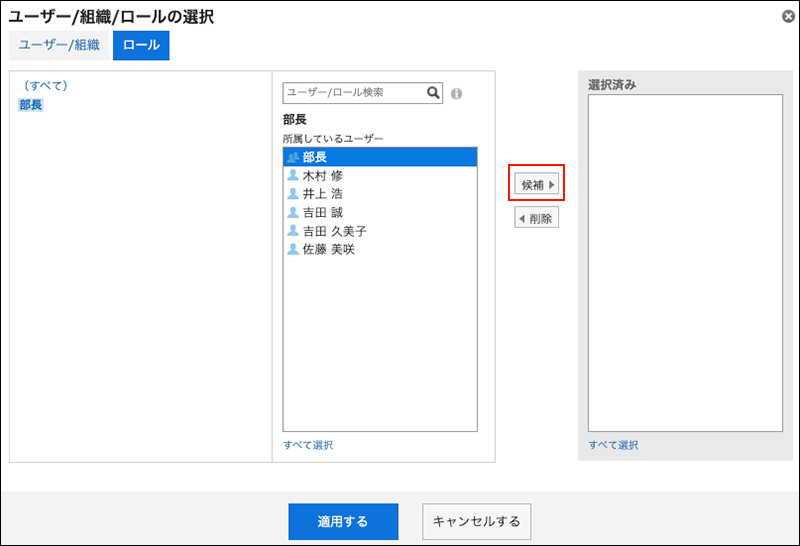Click すべて選択 under 選択済み list
Screen dimensions: 800x546
click(613, 445)
